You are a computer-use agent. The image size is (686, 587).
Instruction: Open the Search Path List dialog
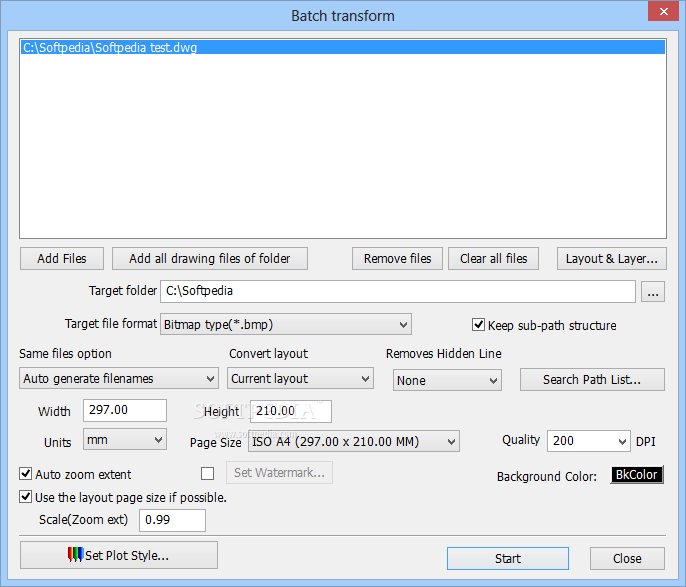click(592, 380)
